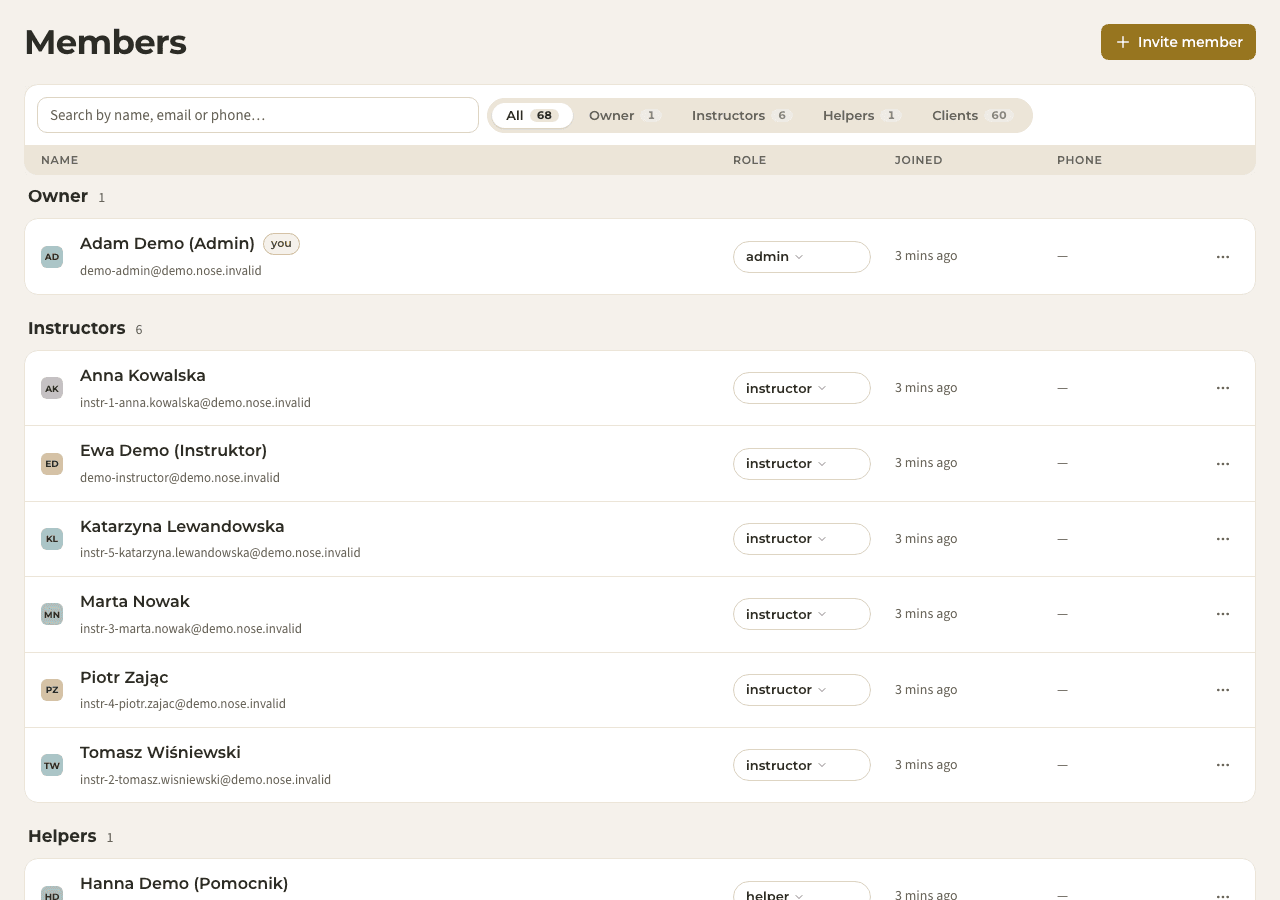Open the three-dot menu for Marta Nowak
This screenshot has width=1280, height=900.
point(1222,614)
